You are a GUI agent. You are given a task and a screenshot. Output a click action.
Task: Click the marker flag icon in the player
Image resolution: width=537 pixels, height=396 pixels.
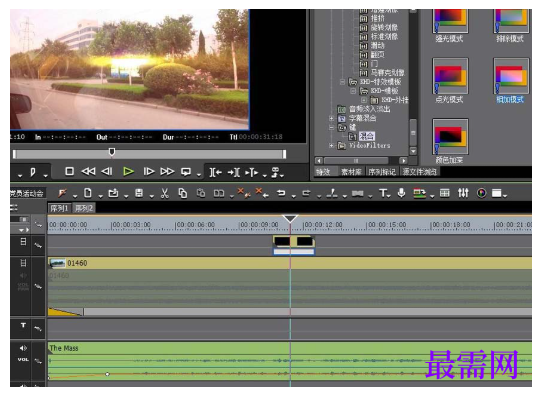33,172
